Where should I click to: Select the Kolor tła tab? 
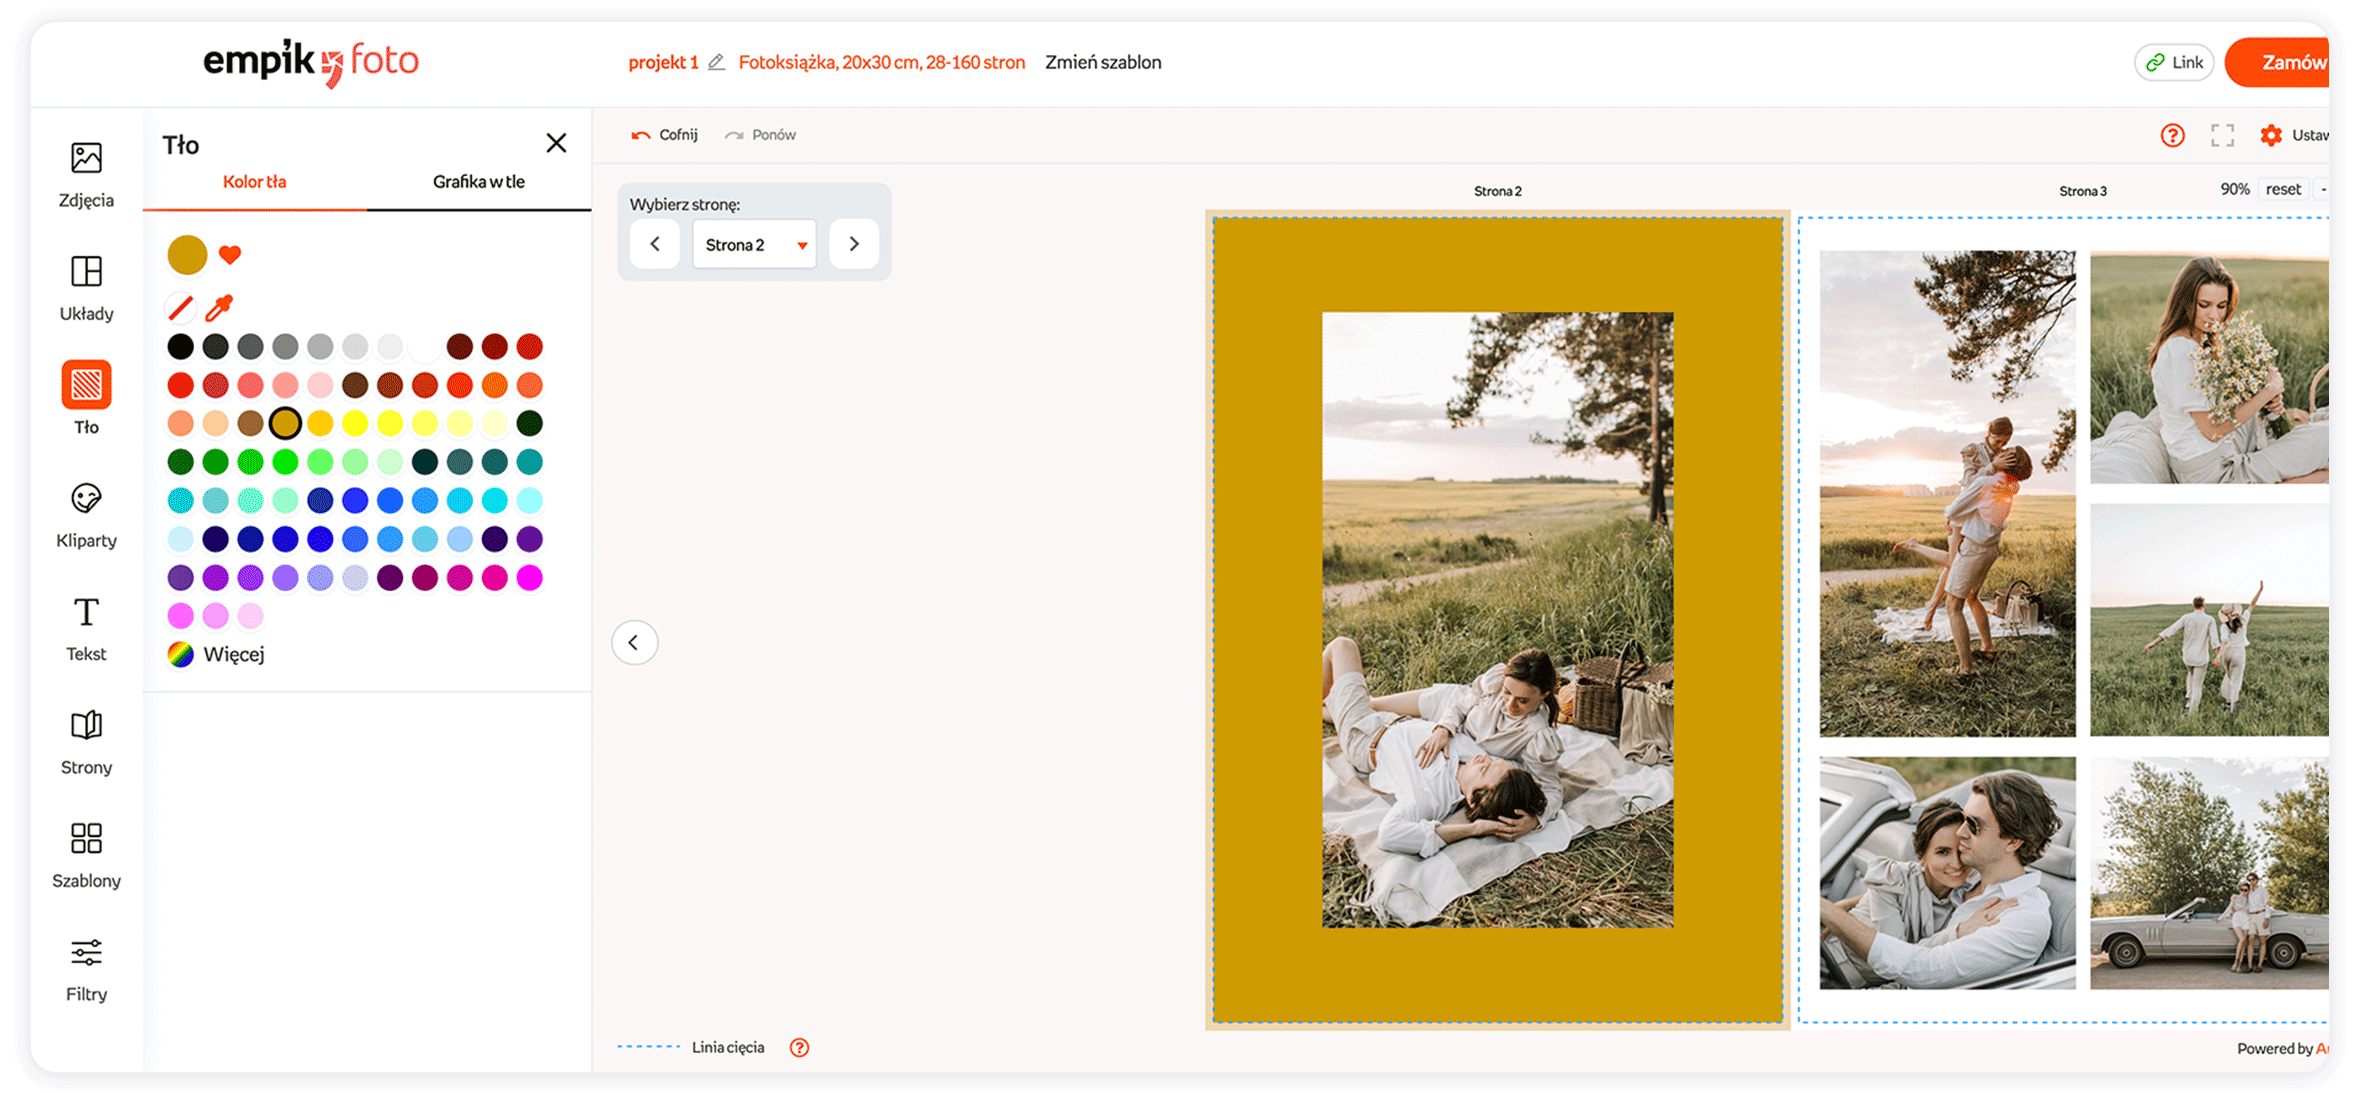point(254,182)
